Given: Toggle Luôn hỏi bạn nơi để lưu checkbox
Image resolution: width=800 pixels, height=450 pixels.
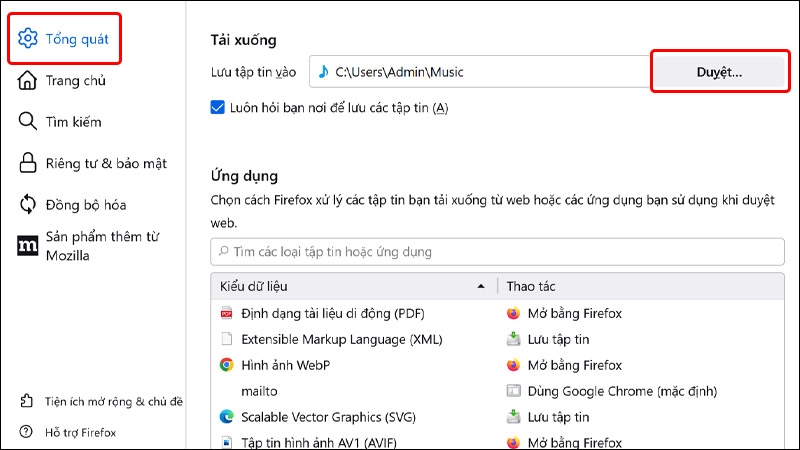Looking at the screenshot, I should (217, 107).
